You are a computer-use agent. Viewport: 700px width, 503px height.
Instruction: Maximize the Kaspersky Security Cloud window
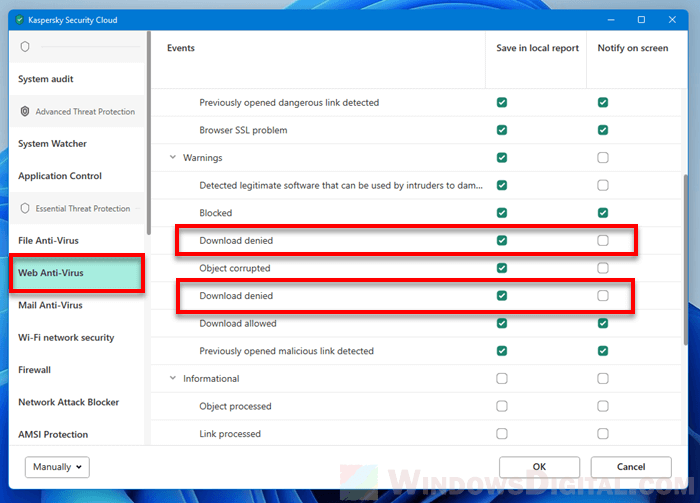pos(641,20)
